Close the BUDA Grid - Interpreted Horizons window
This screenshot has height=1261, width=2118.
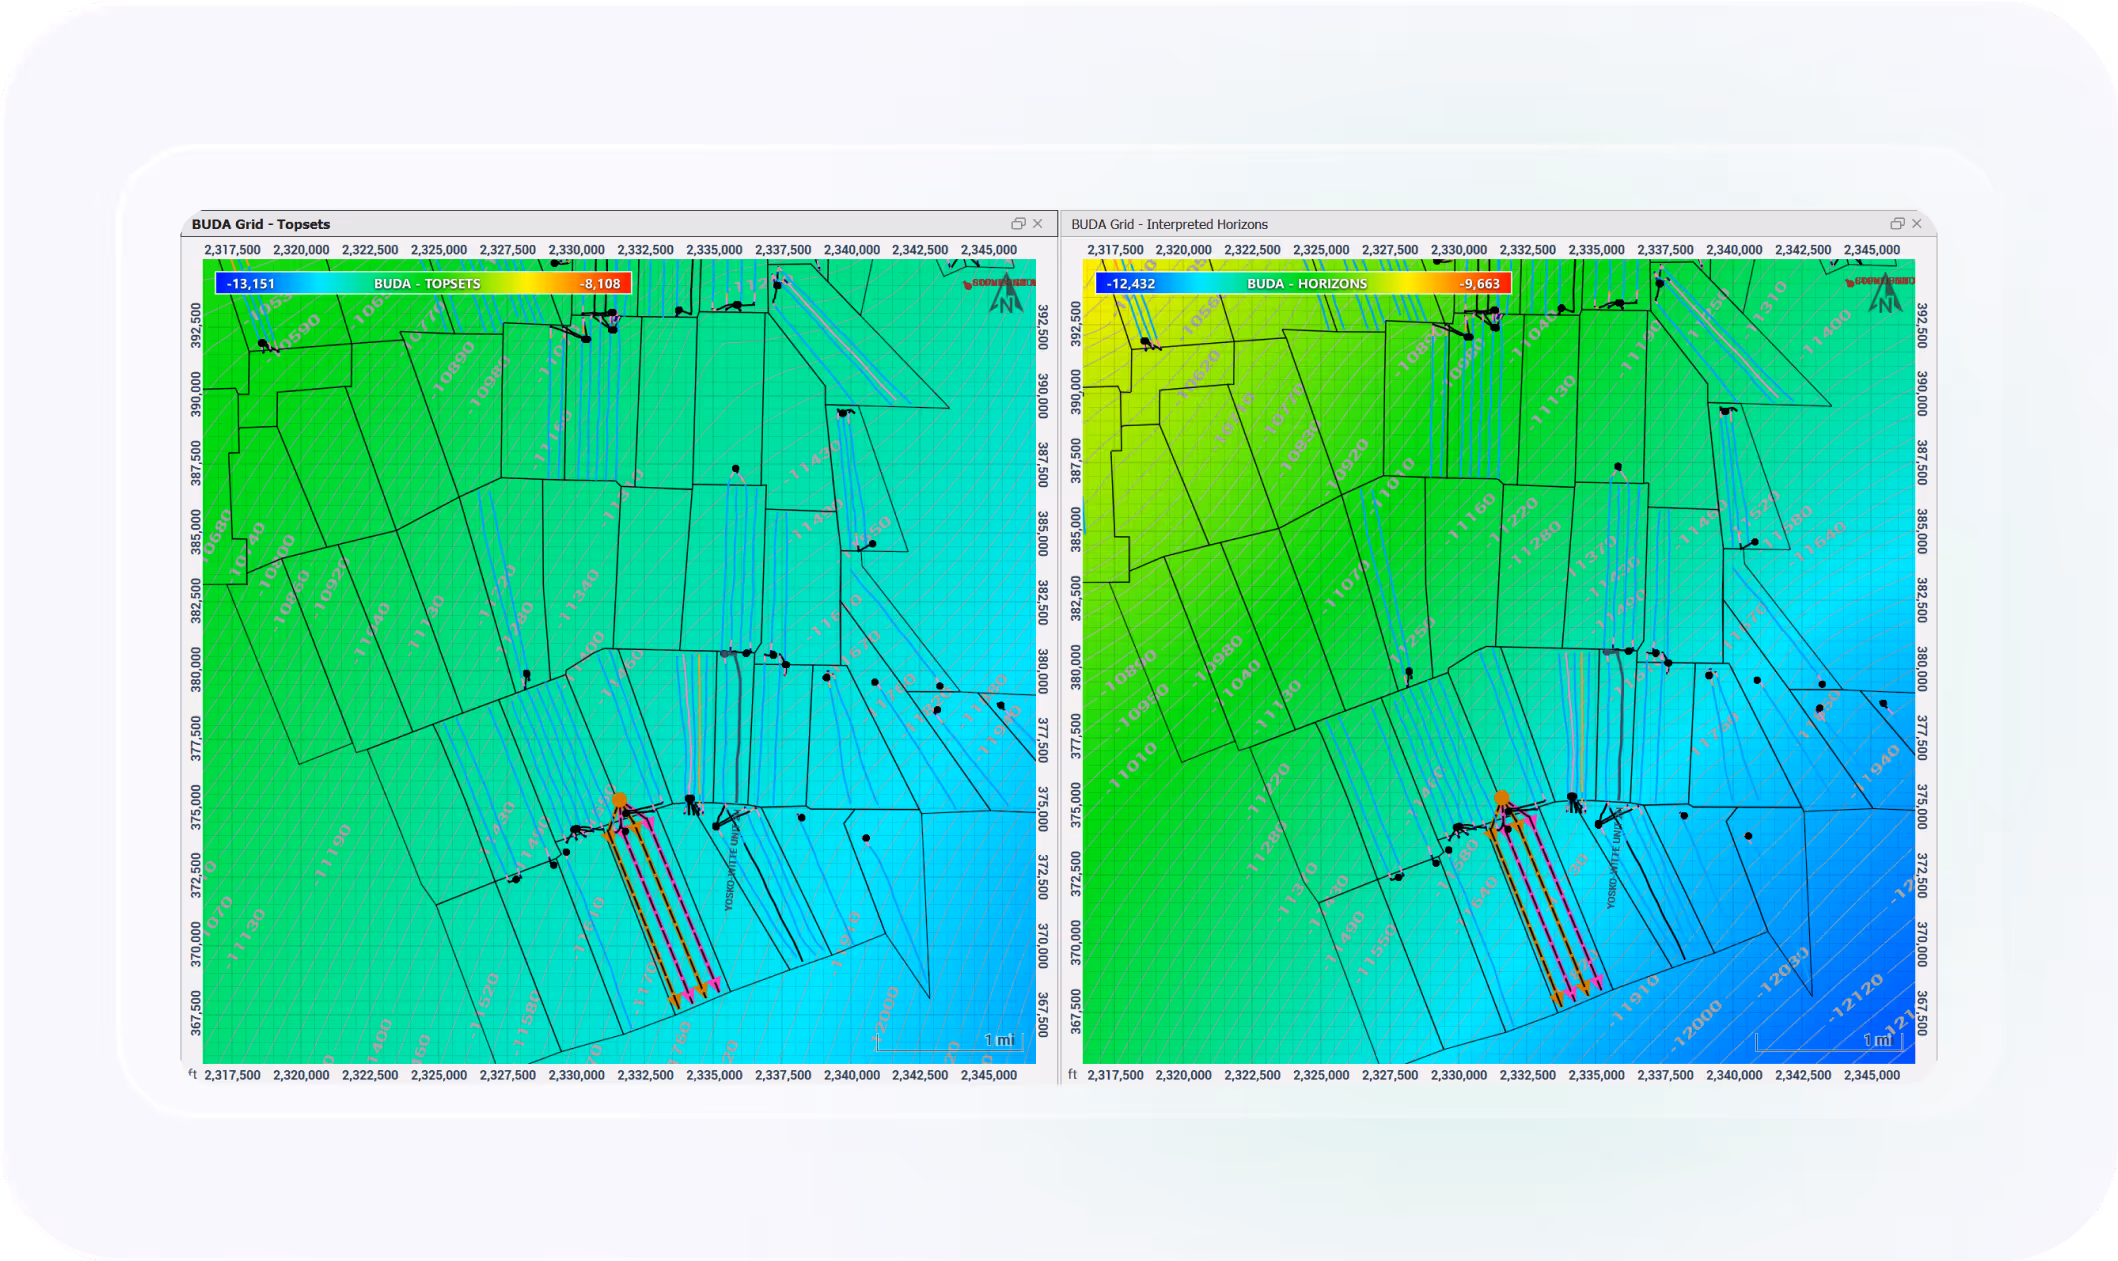pyautogui.click(x=1917, y=224)
